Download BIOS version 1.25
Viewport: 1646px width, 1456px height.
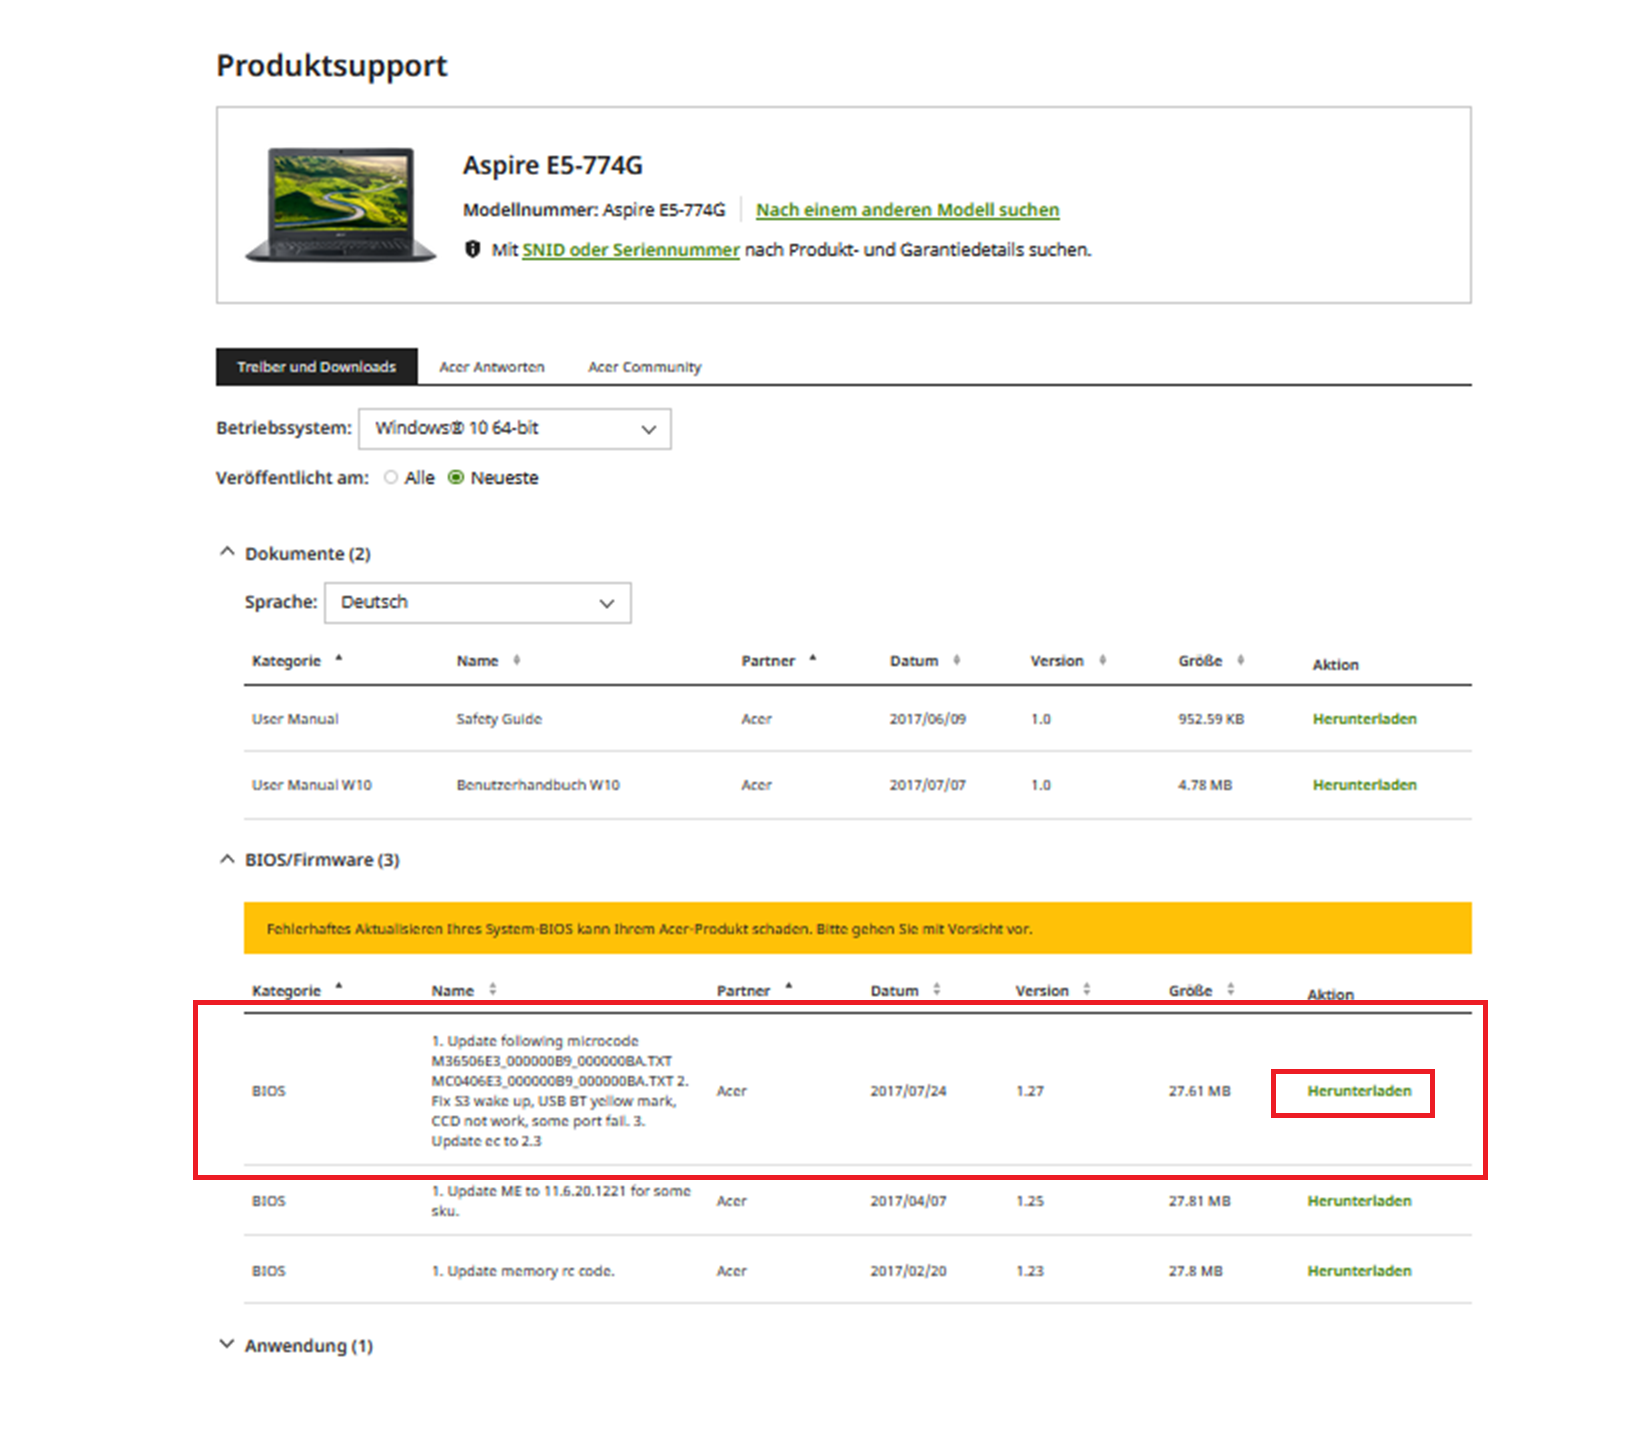click(1359, 1201)
